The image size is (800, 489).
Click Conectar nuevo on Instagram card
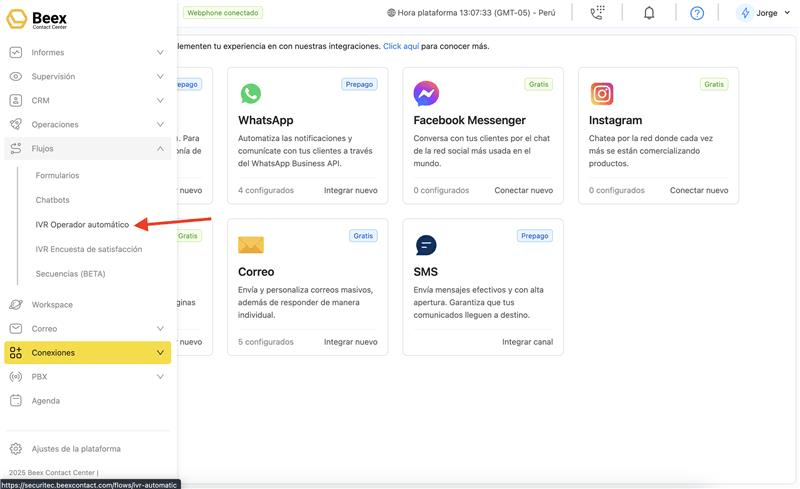tap(698, 190)
